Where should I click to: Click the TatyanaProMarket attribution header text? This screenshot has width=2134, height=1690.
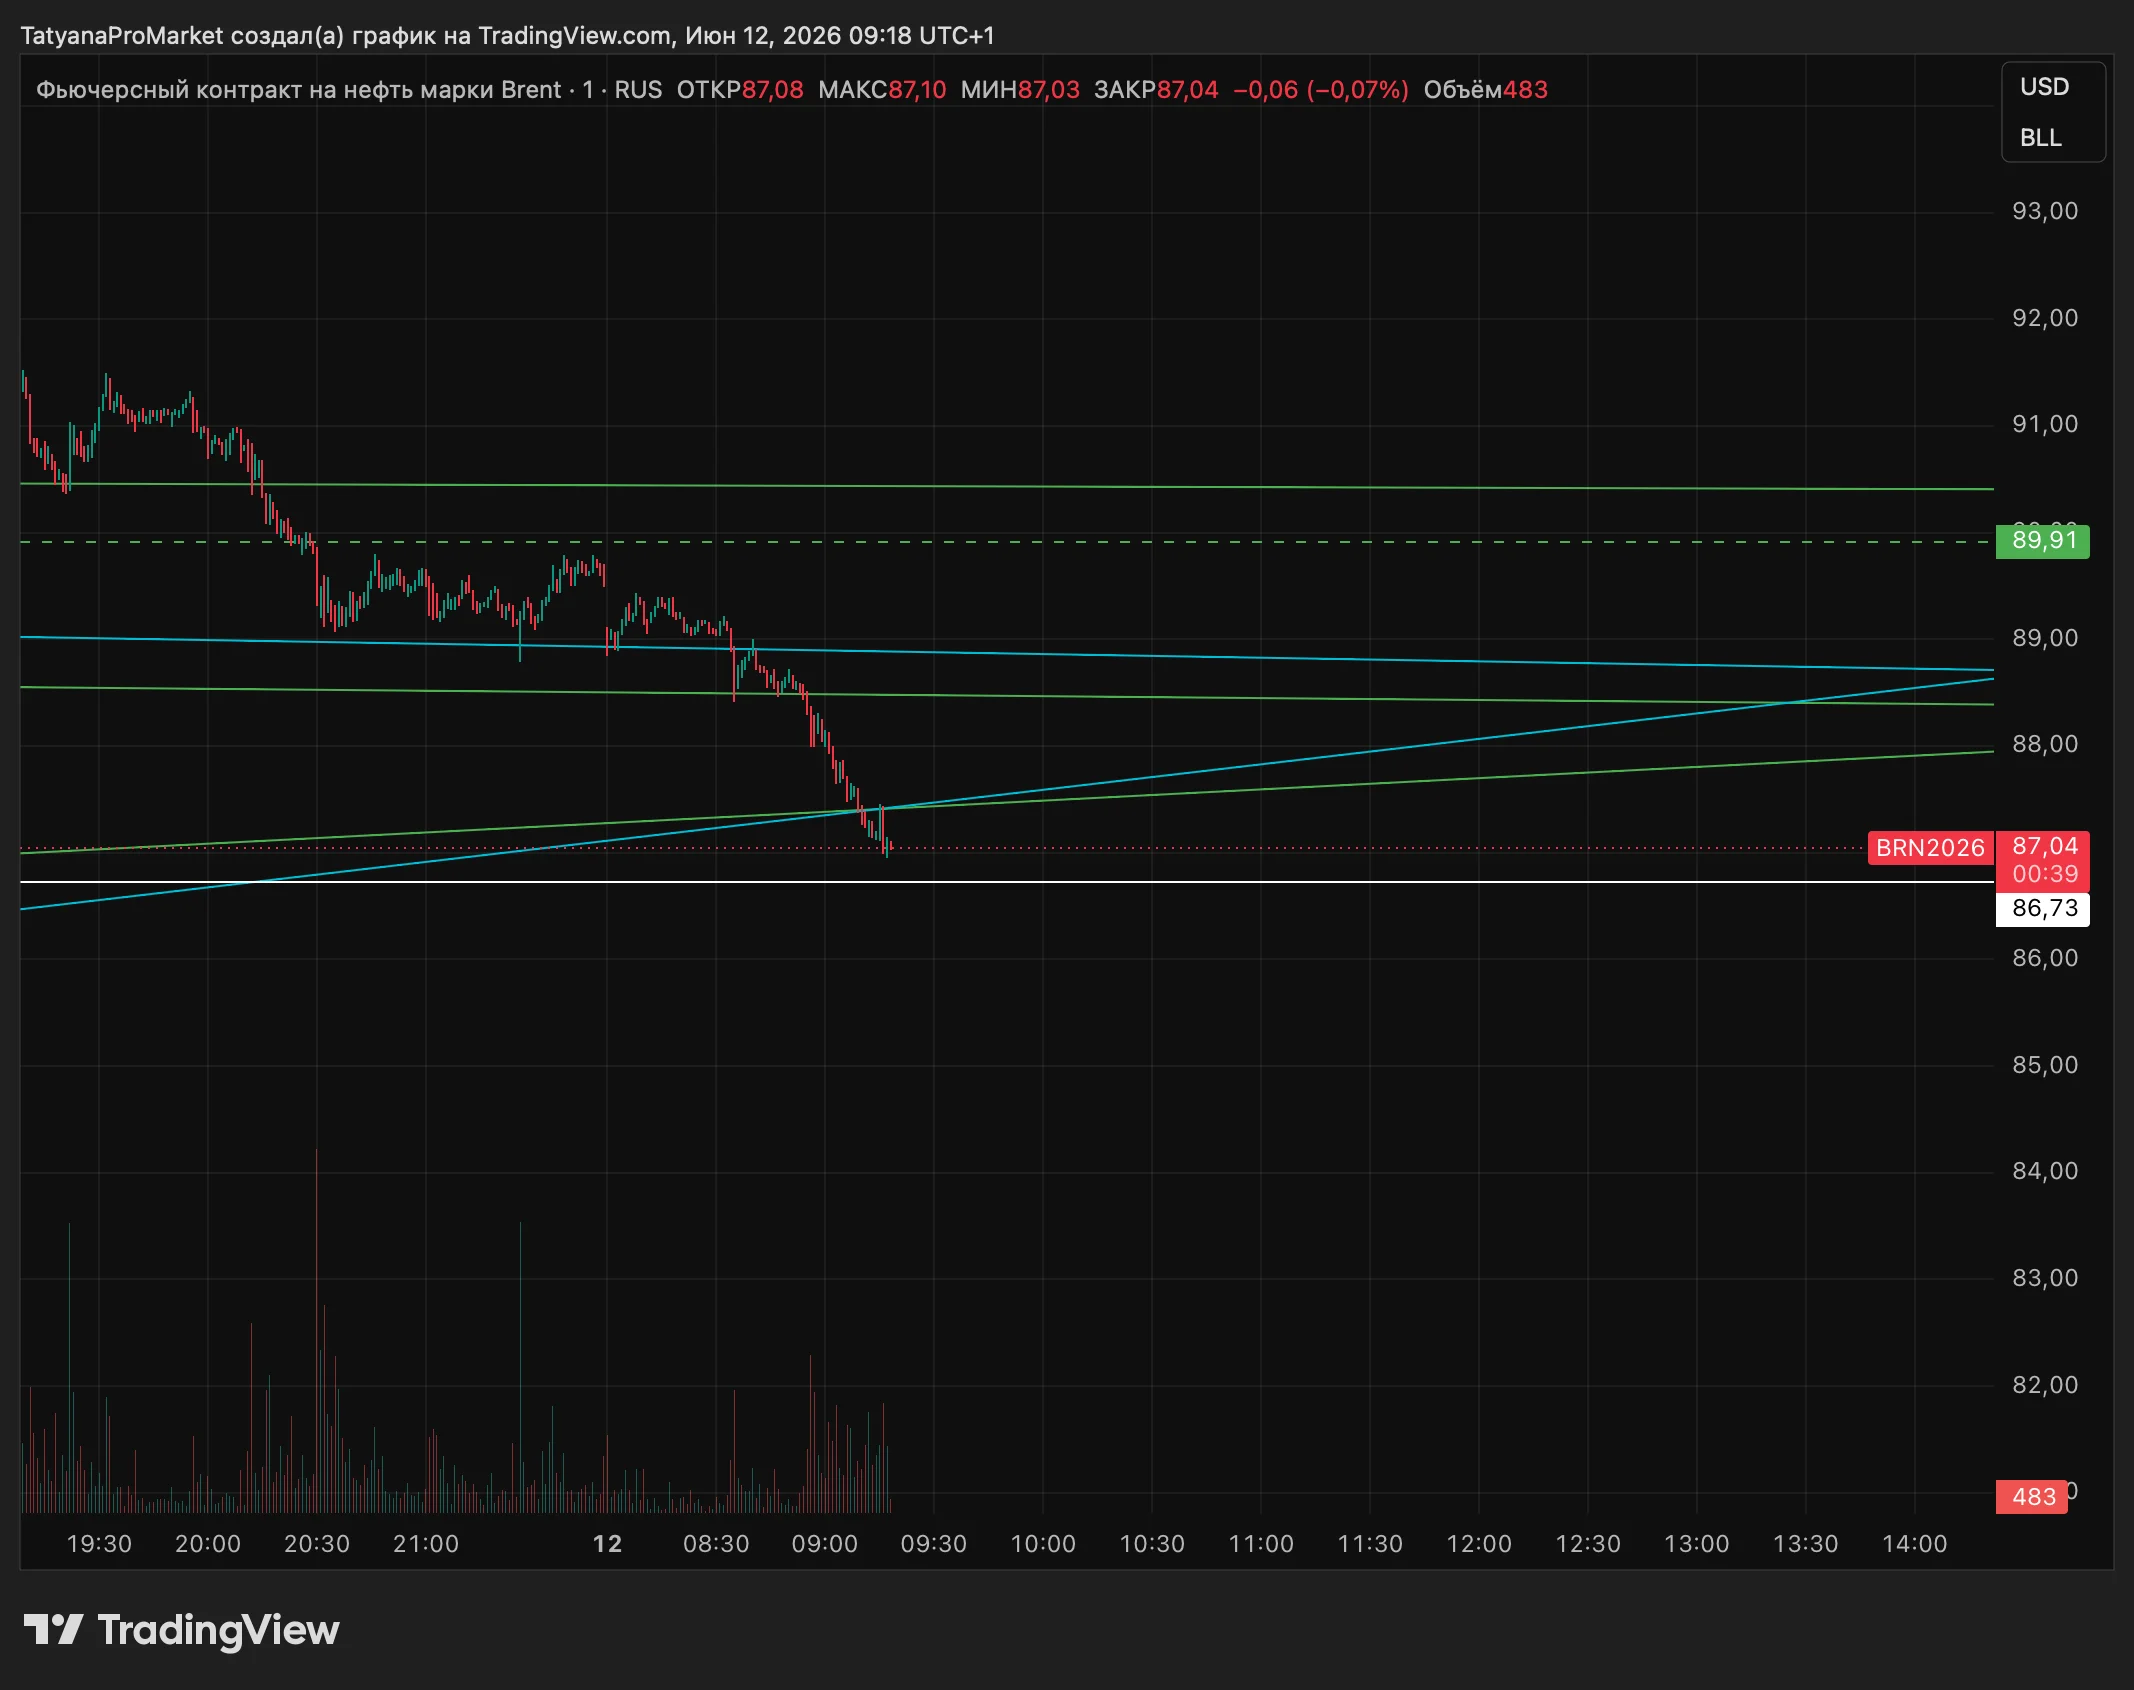[508, 36]
